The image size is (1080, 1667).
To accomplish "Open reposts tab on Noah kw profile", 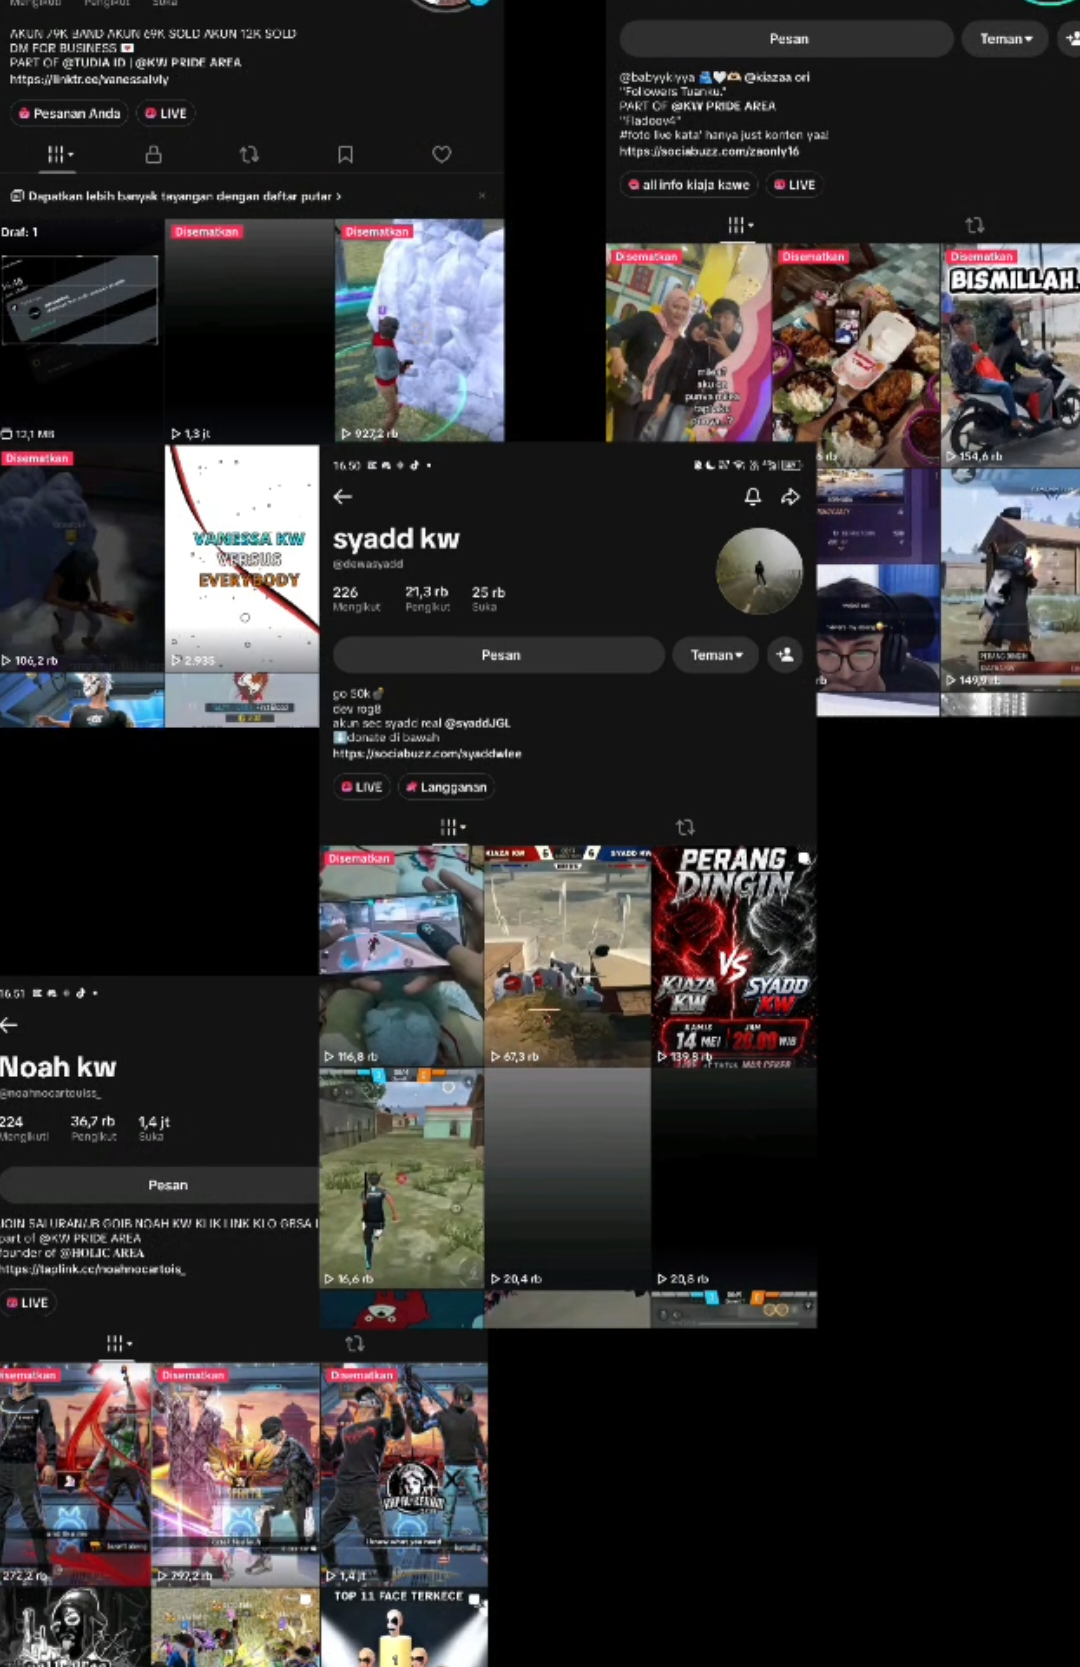I will (x=355, y=1344).
